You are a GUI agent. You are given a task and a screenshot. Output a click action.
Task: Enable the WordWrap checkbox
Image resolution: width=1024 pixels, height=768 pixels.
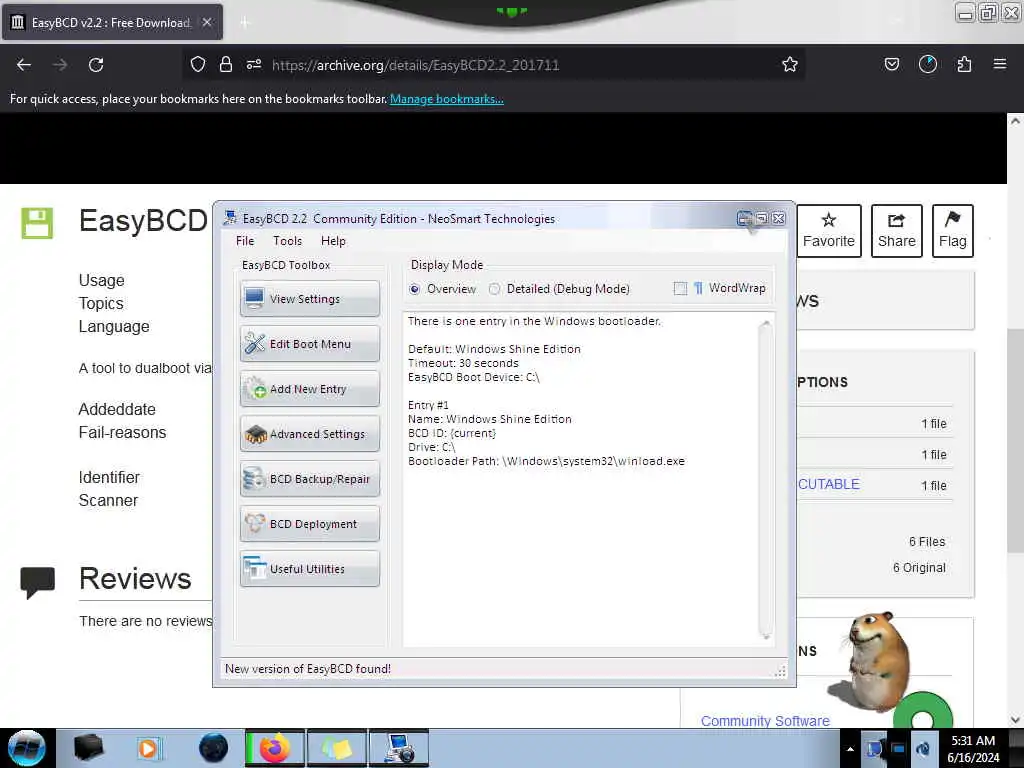[x=680, y=288]
